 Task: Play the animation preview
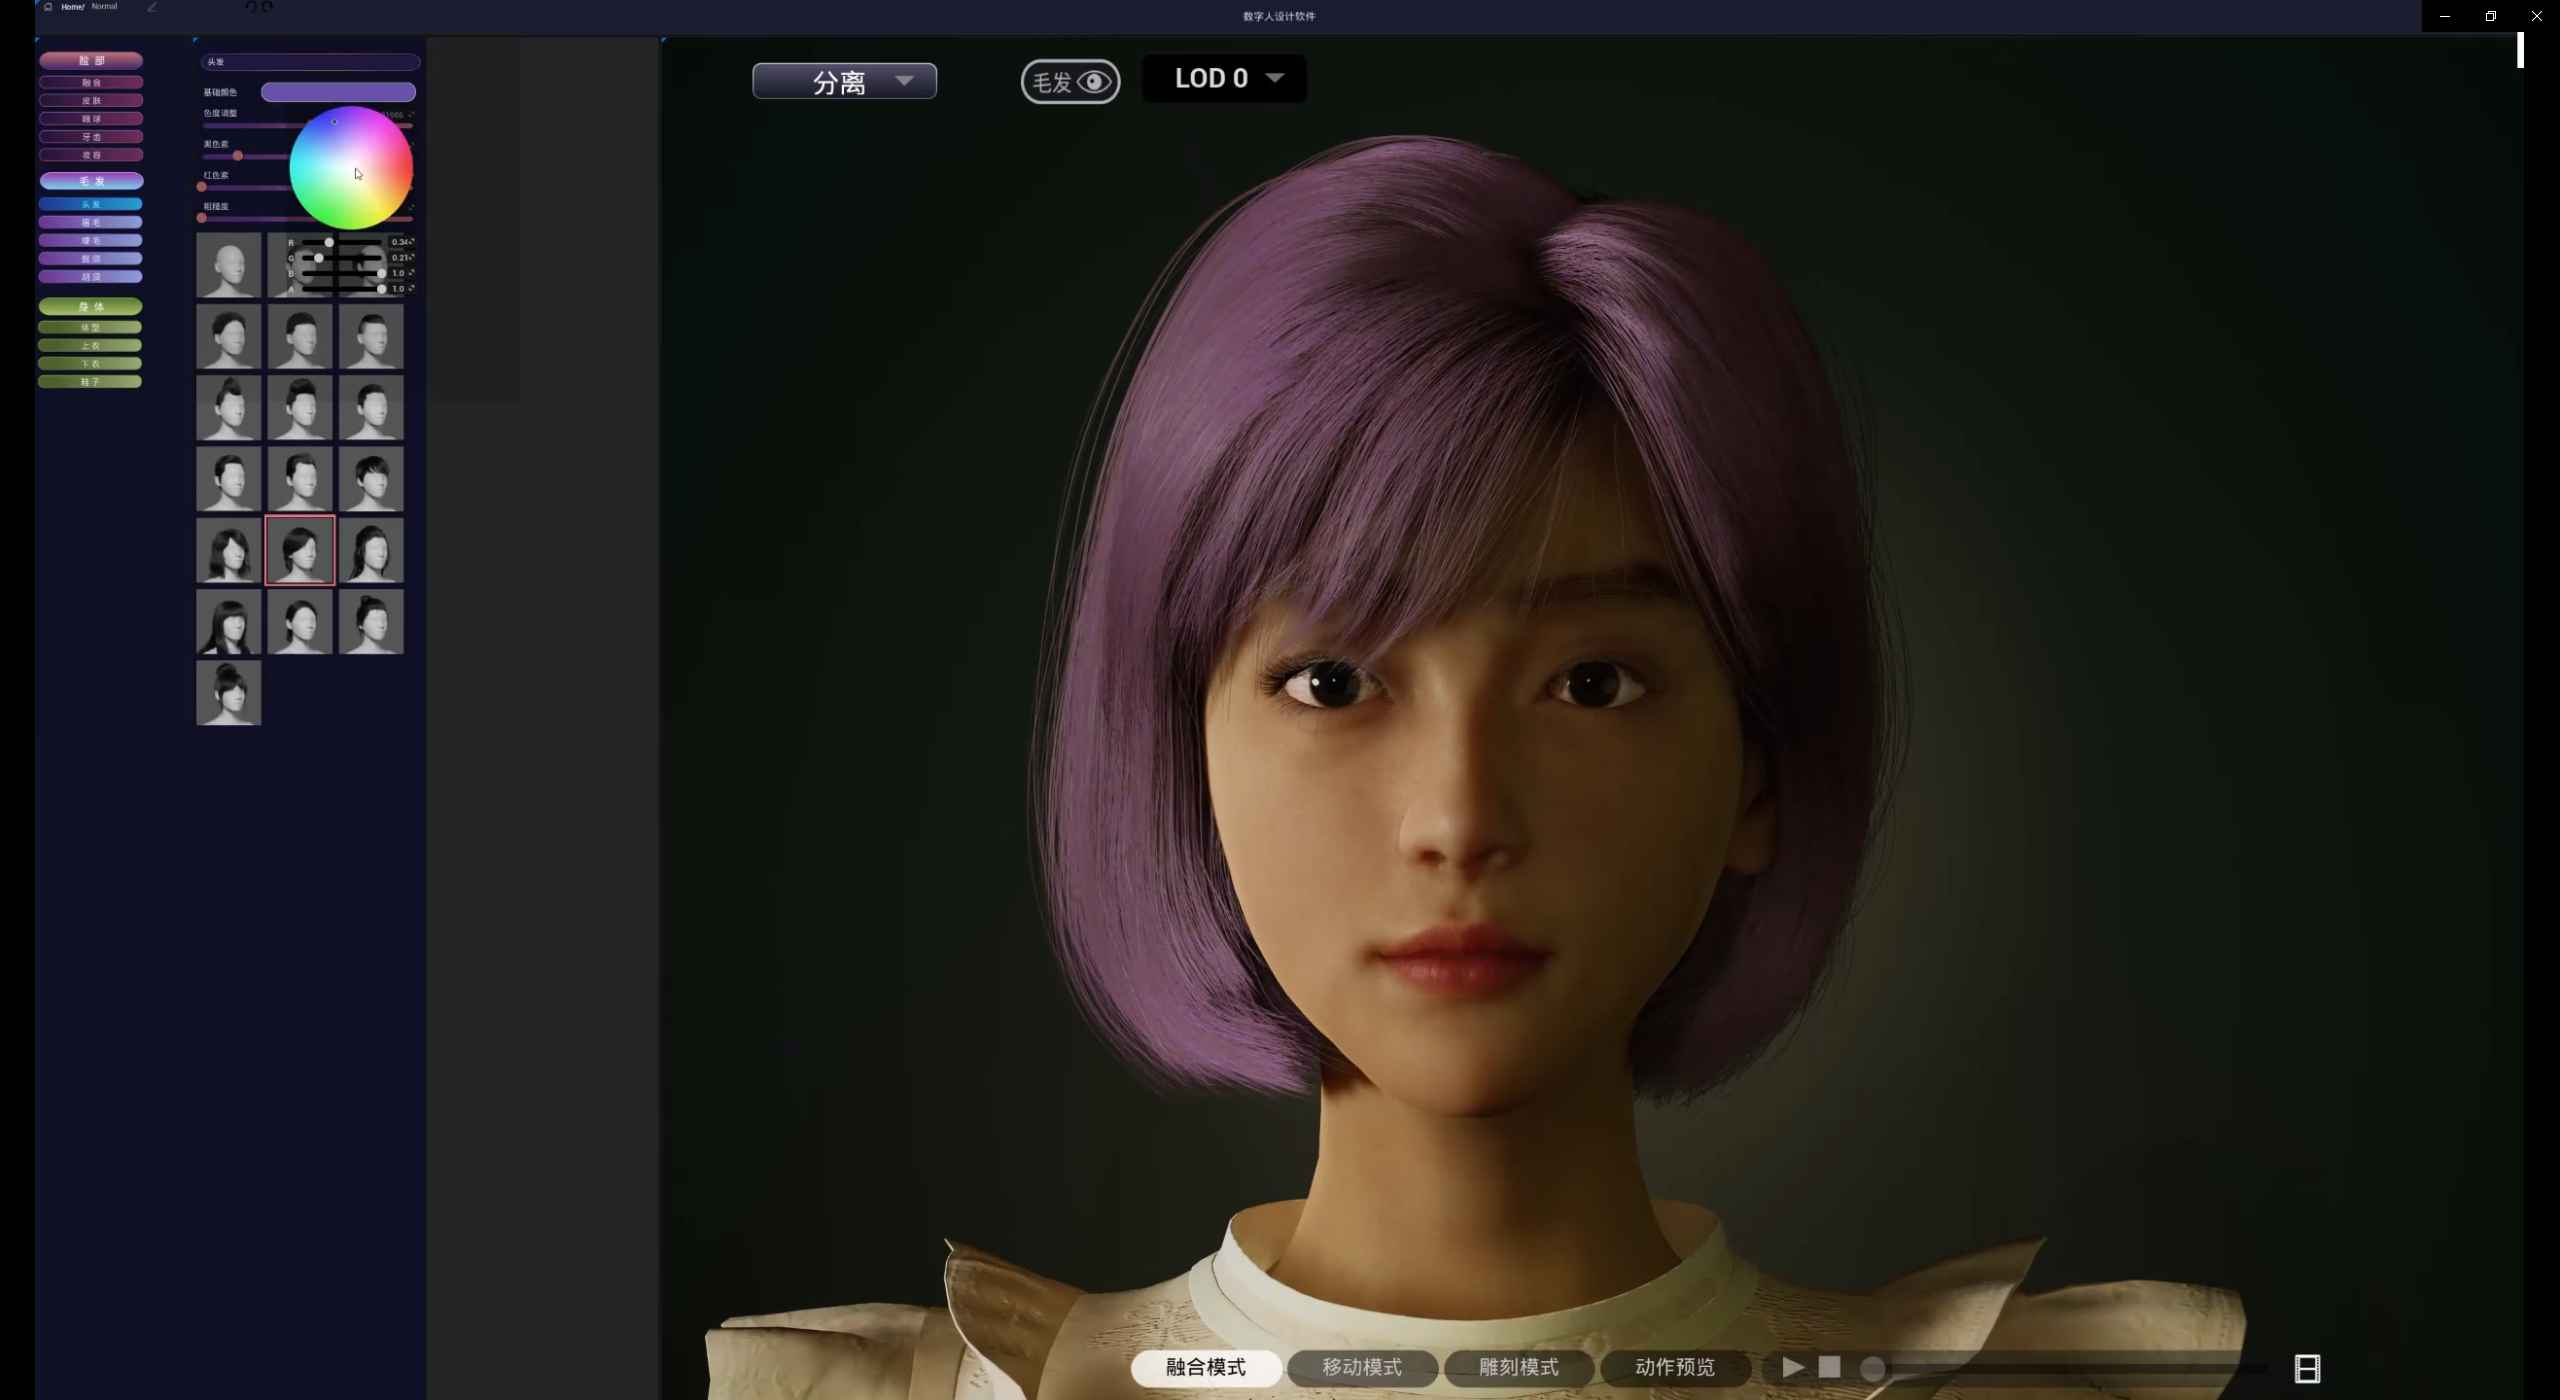click(1793, 1367)
